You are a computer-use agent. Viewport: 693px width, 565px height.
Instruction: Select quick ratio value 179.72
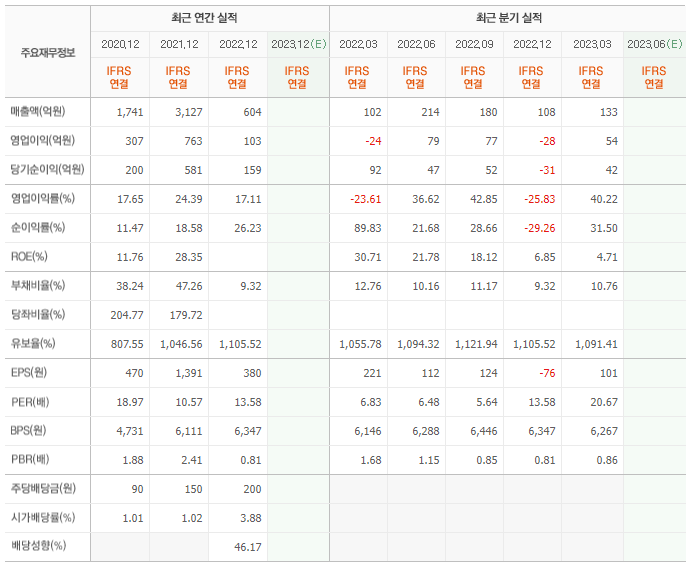186,315
